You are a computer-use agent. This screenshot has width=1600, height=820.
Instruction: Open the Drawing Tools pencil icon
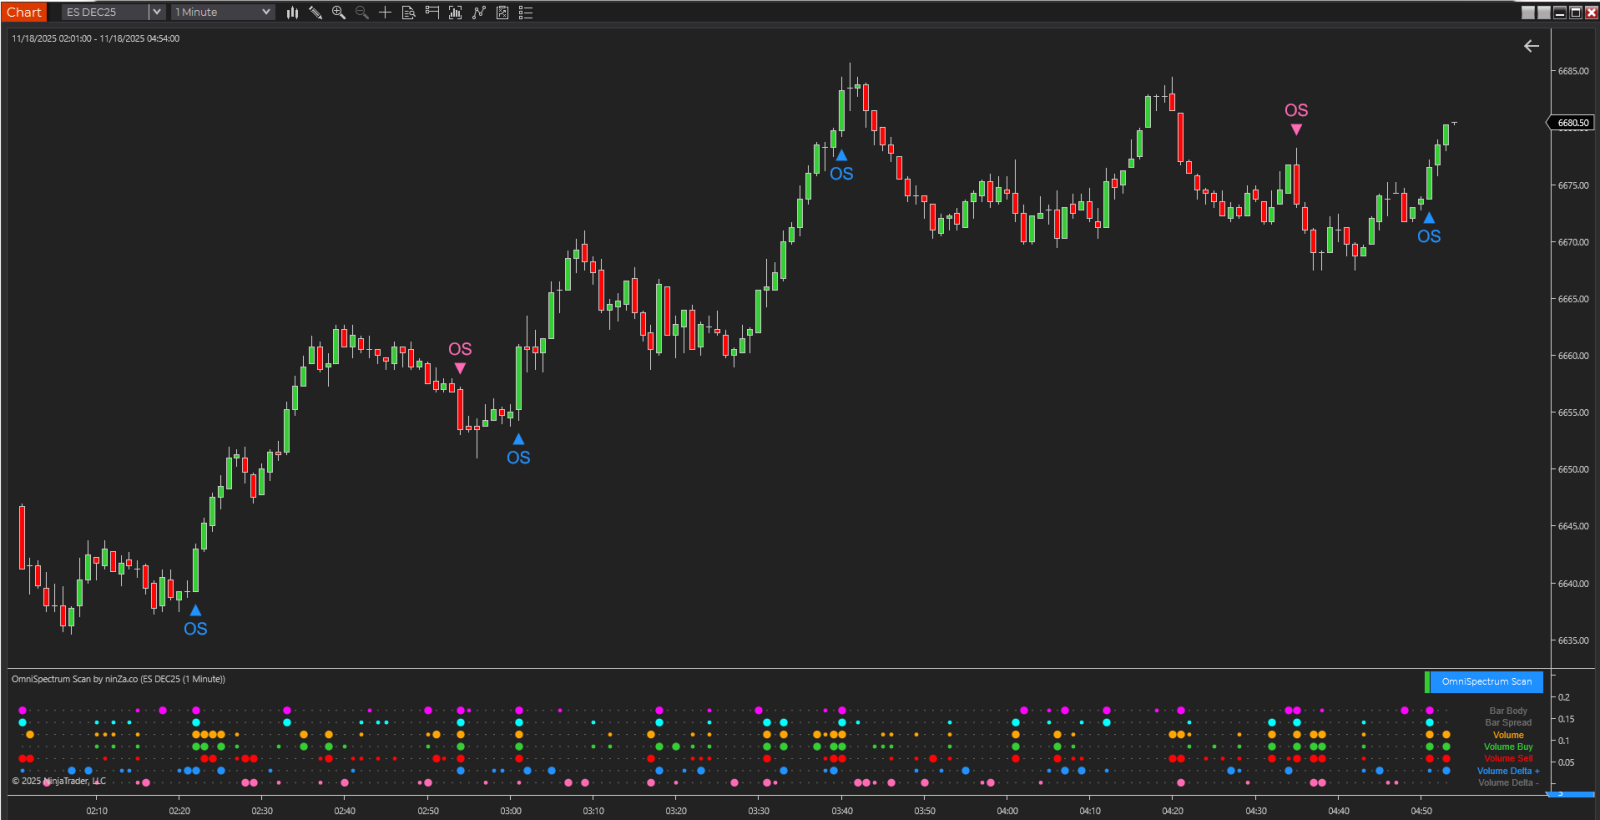tap(315, 12)
